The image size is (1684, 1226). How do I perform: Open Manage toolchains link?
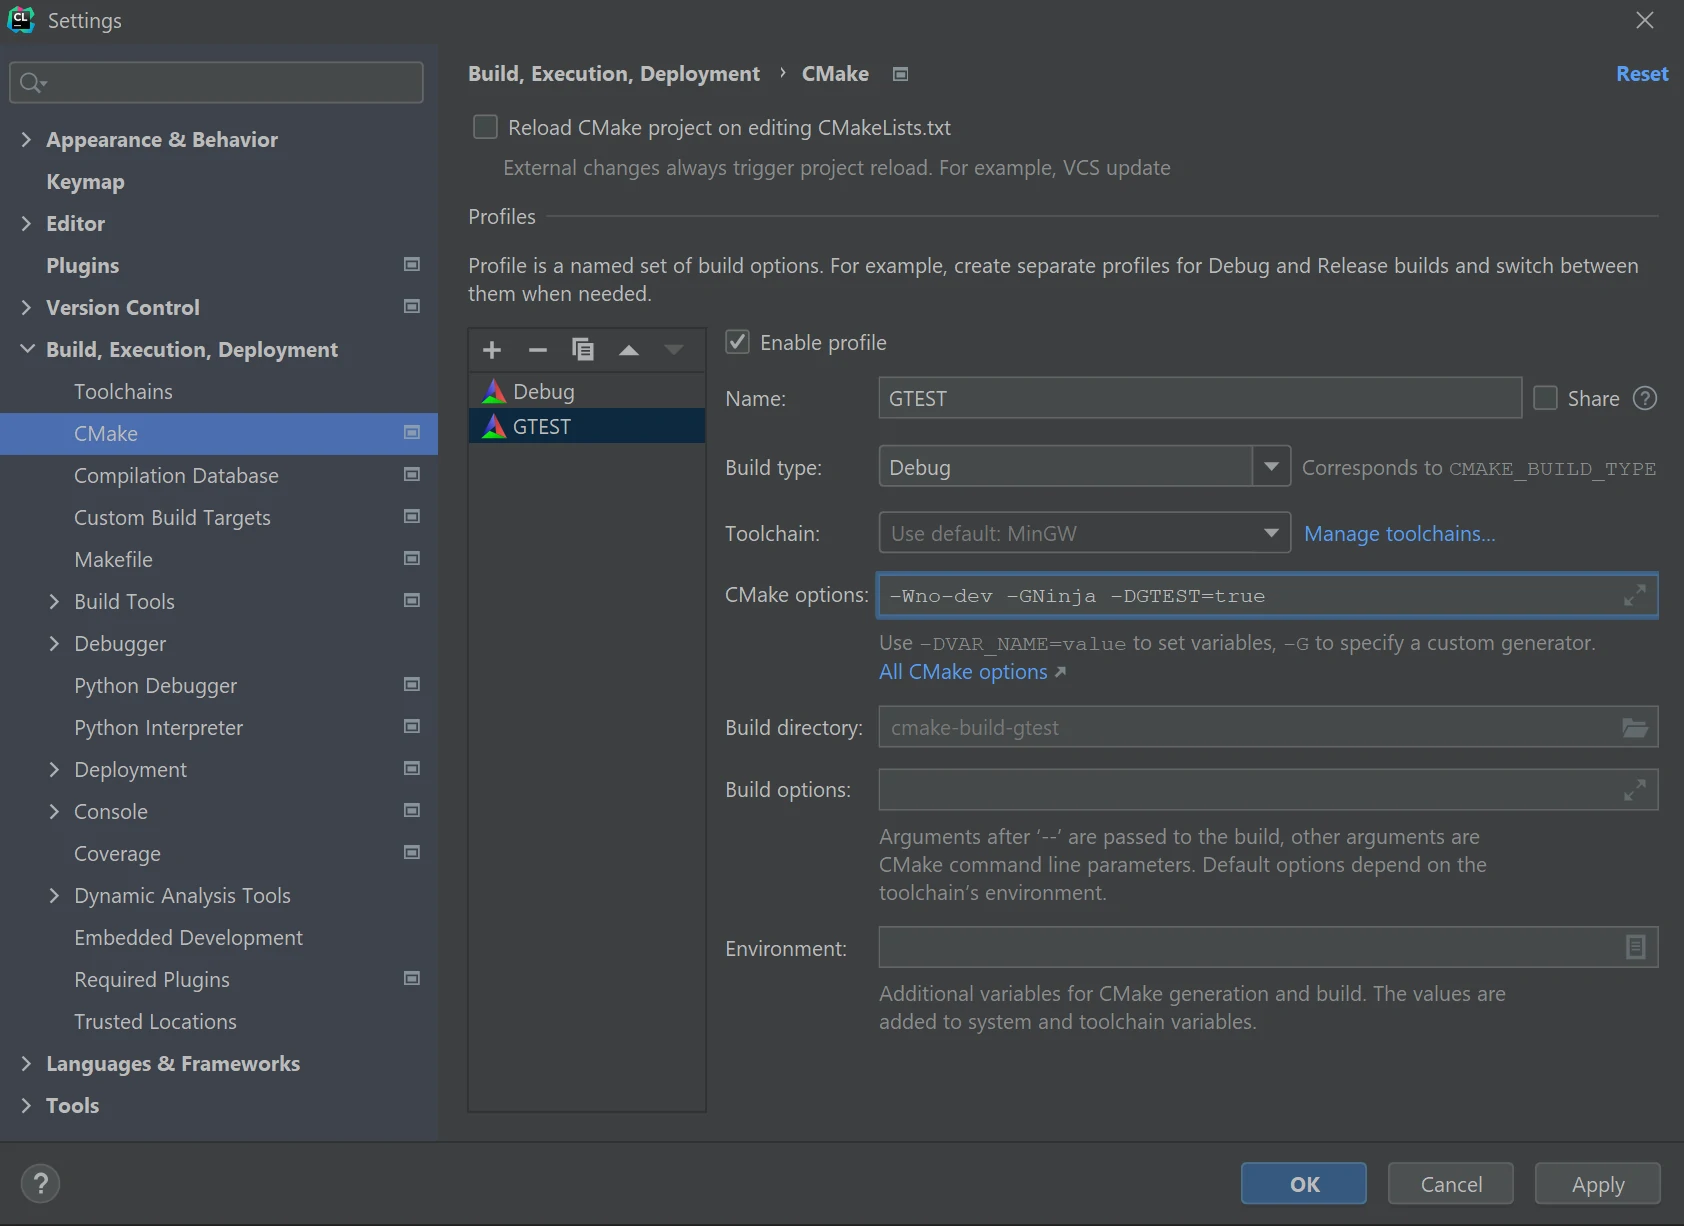tap(1400, 533)
